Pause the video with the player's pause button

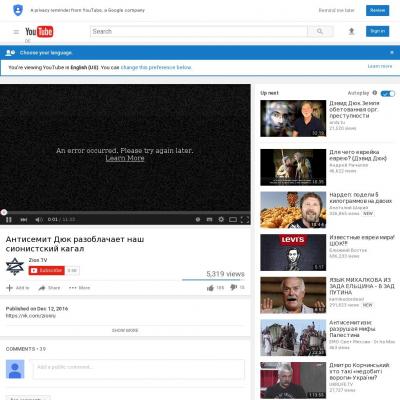coord(9,219)
